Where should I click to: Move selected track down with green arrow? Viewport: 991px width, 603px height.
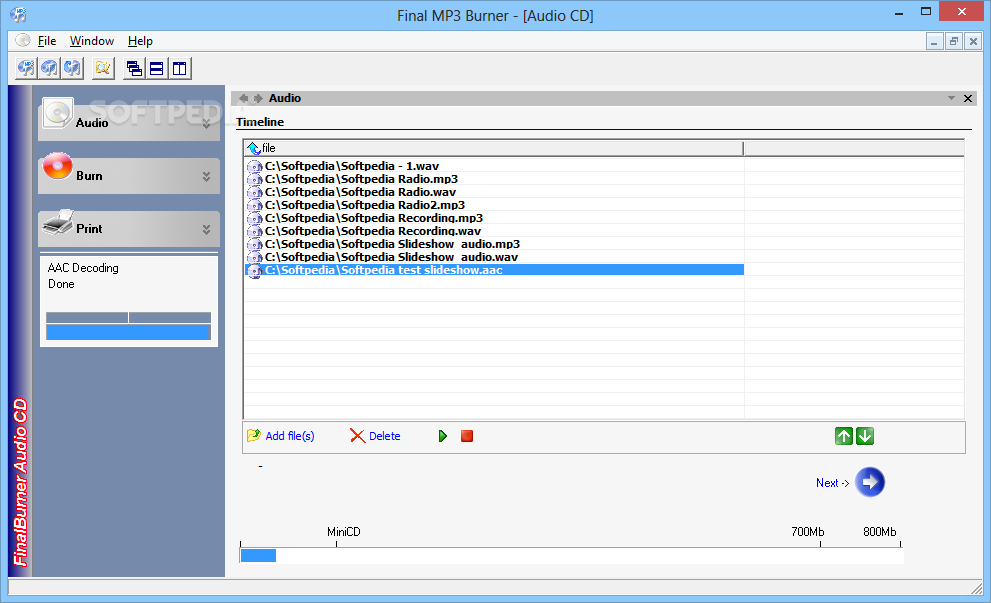865,436
